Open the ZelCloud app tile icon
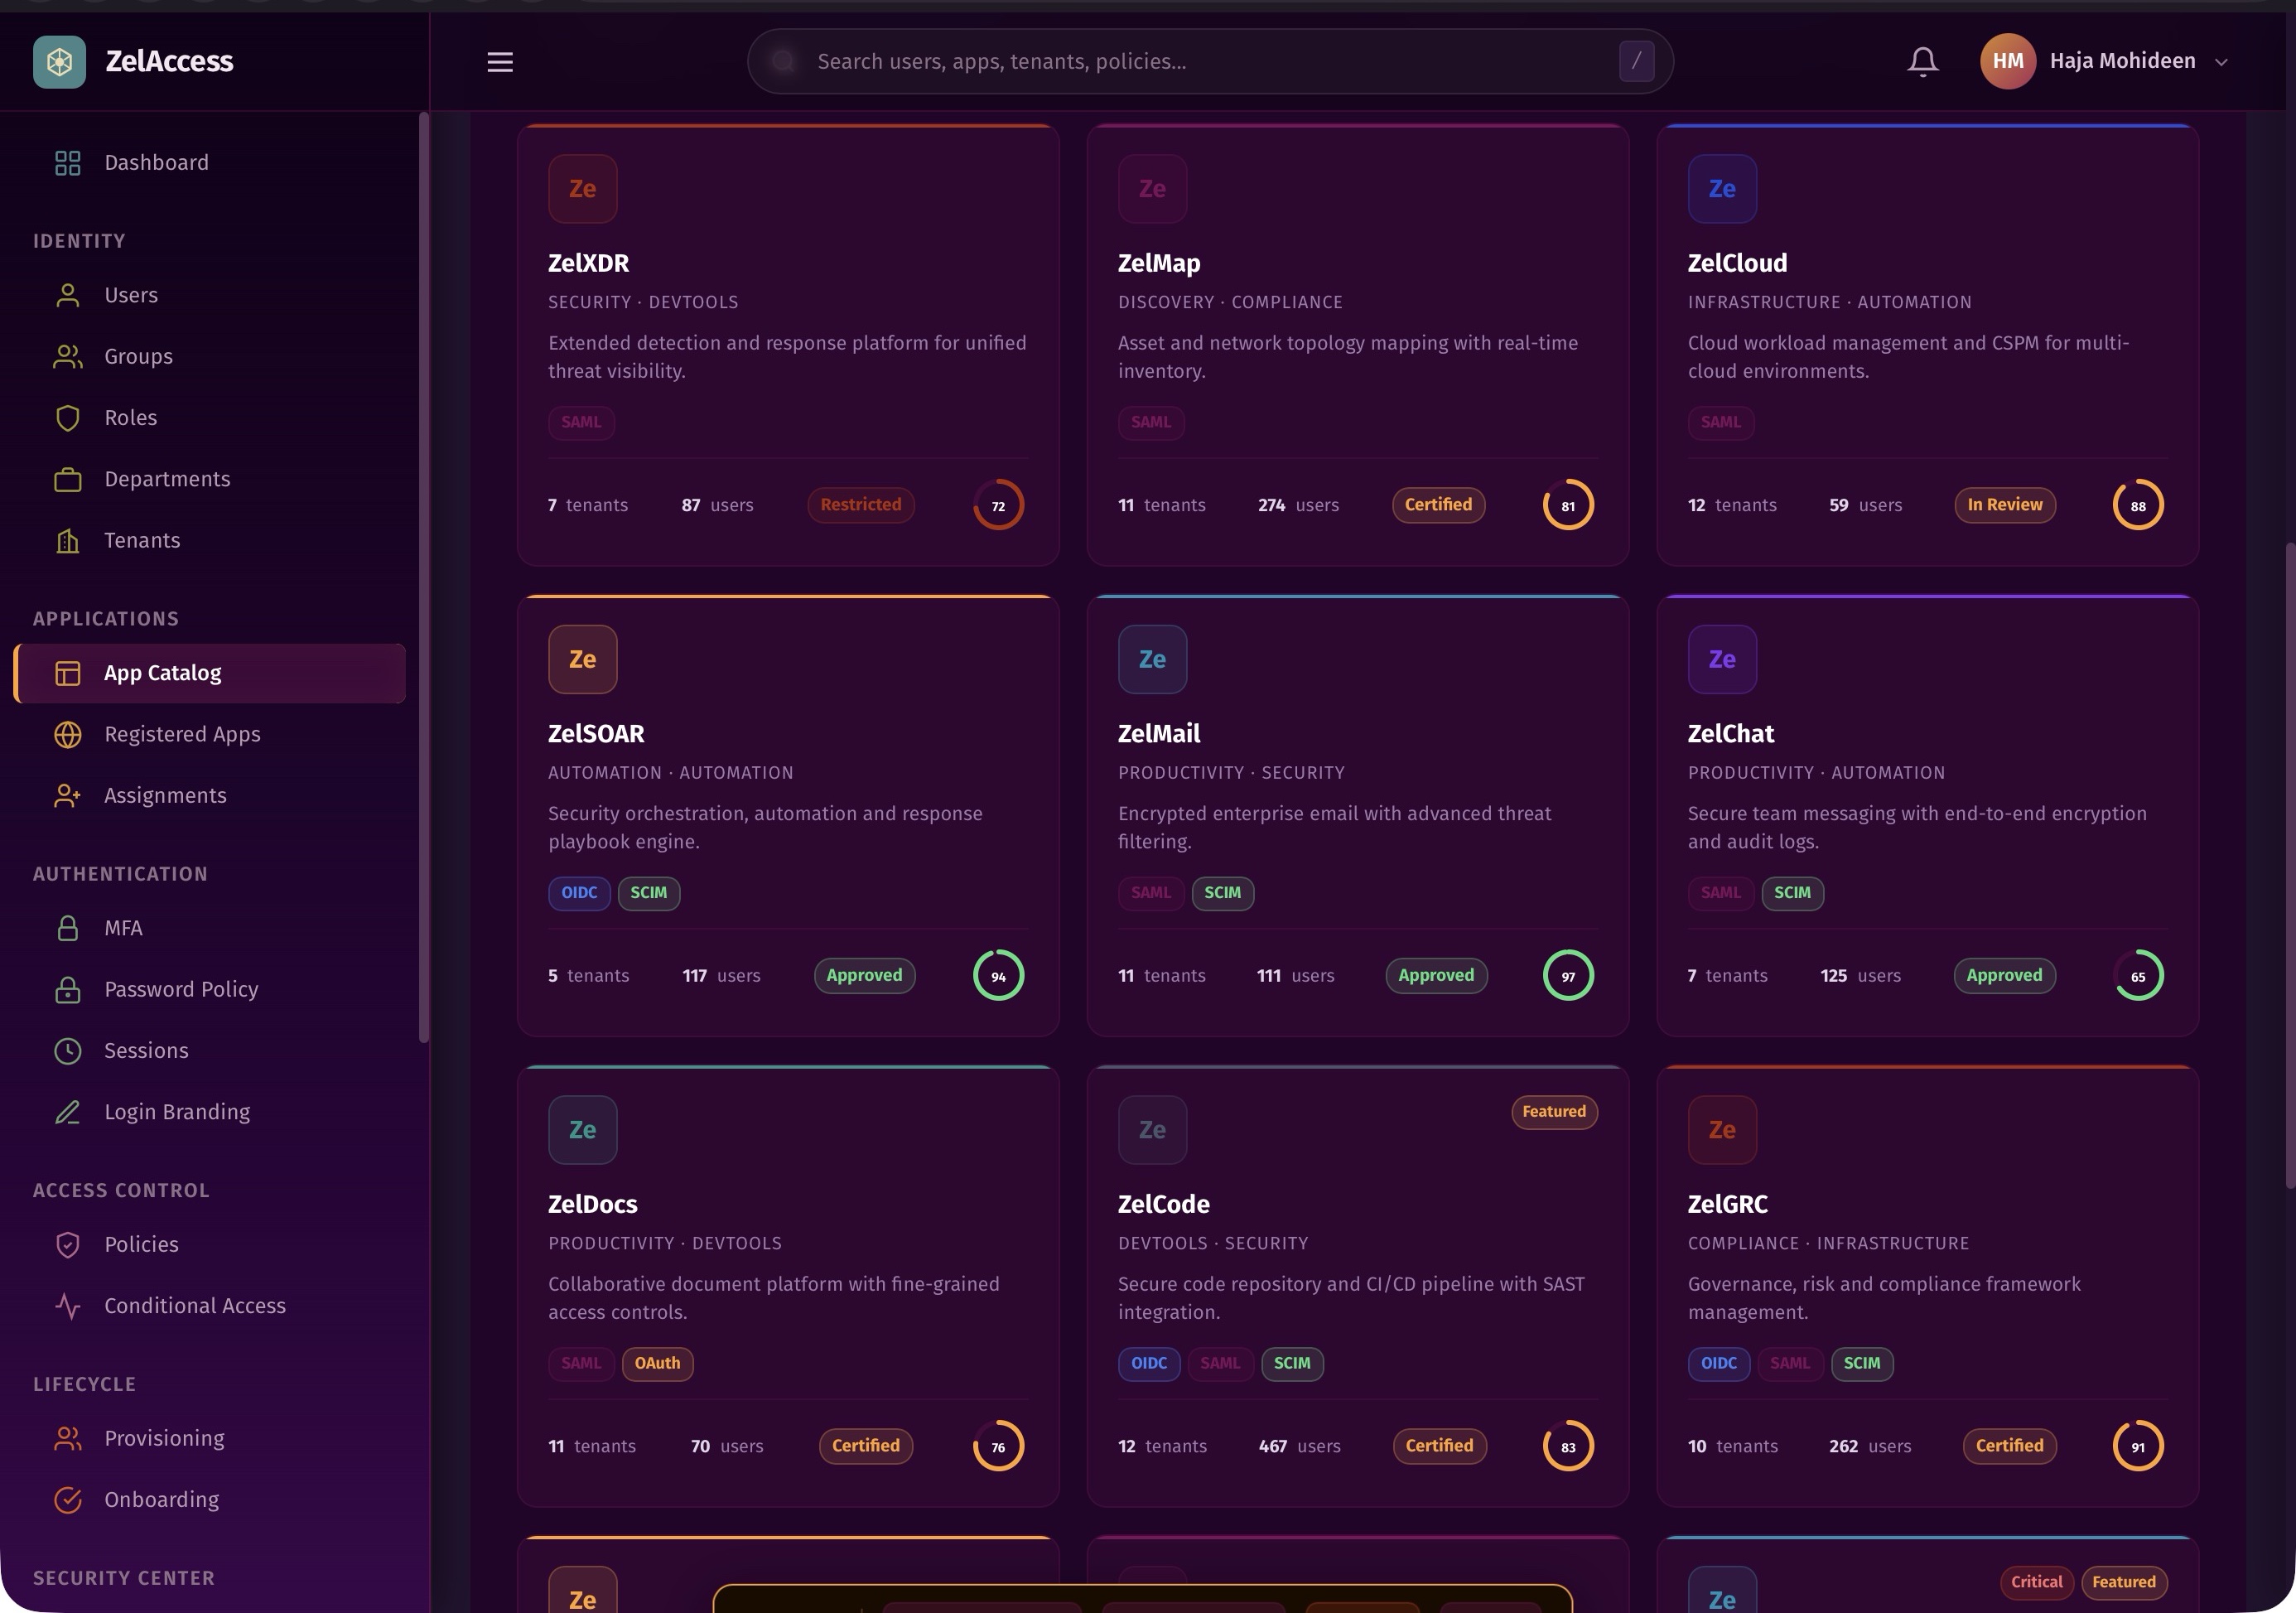The height and width of the screenshot is (1613, 2296). point(1721,188)
